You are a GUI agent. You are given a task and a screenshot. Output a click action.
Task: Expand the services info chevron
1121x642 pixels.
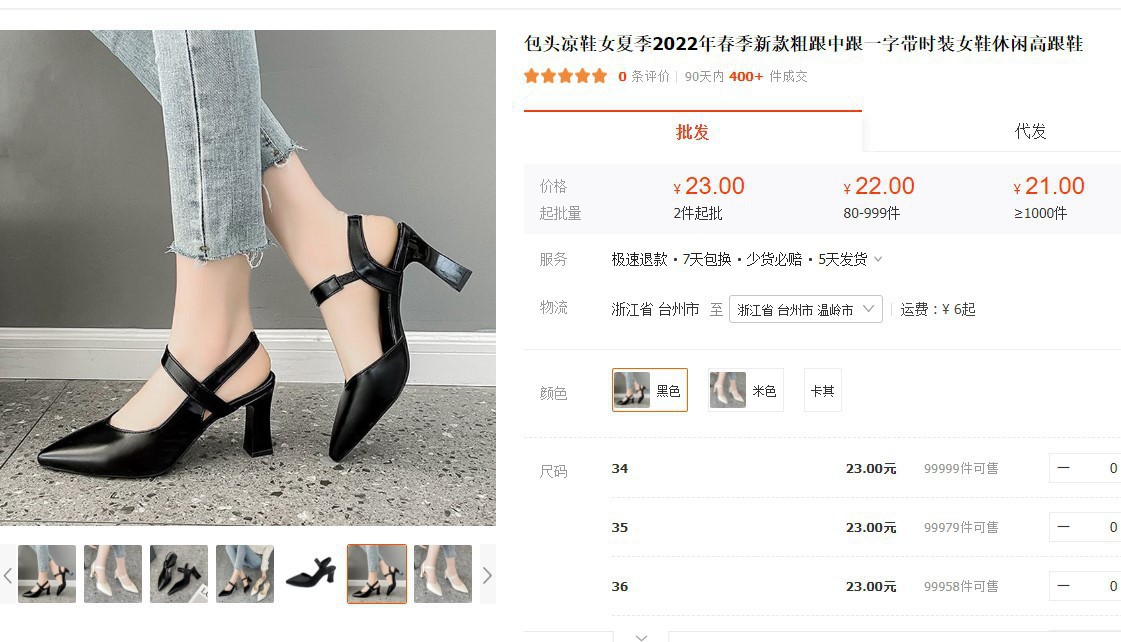pos(879,259)
